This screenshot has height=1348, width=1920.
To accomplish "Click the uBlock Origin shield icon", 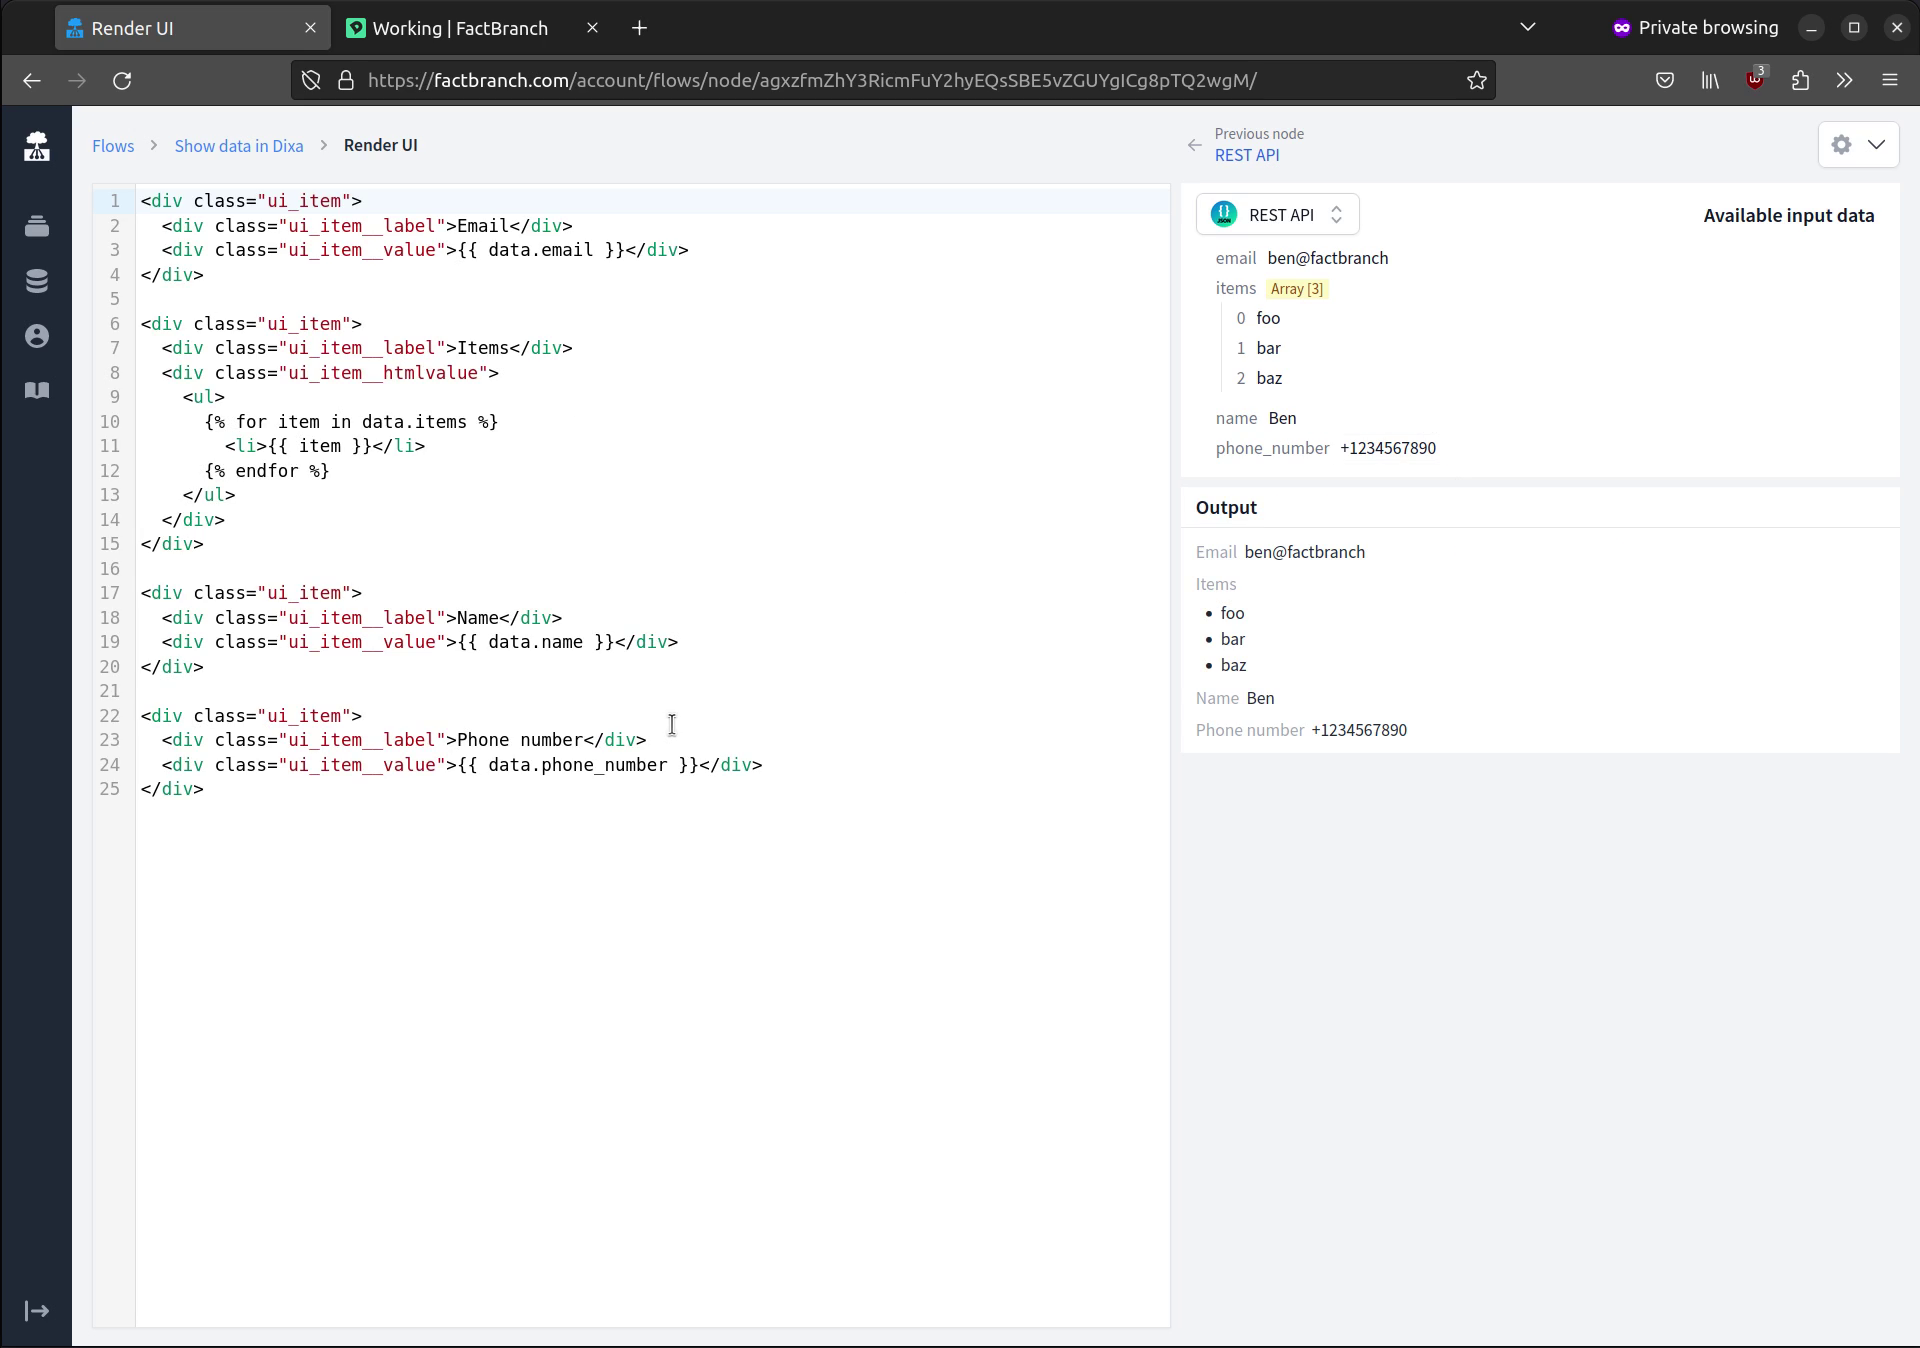I will coord(1756,80).
